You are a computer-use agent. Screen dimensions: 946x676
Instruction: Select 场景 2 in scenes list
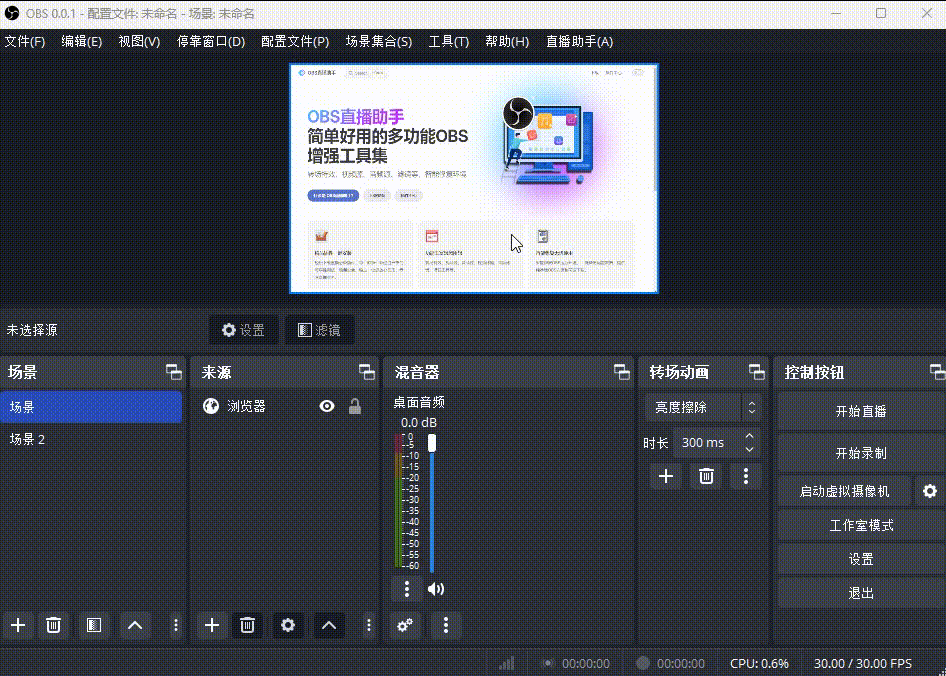click(x=91, y=439)
